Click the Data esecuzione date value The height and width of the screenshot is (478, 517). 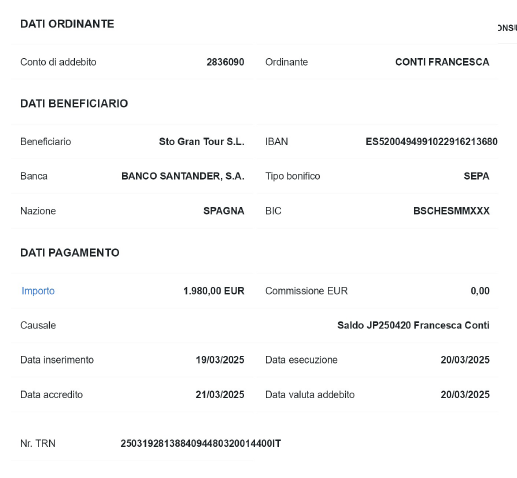pos(465,360)
